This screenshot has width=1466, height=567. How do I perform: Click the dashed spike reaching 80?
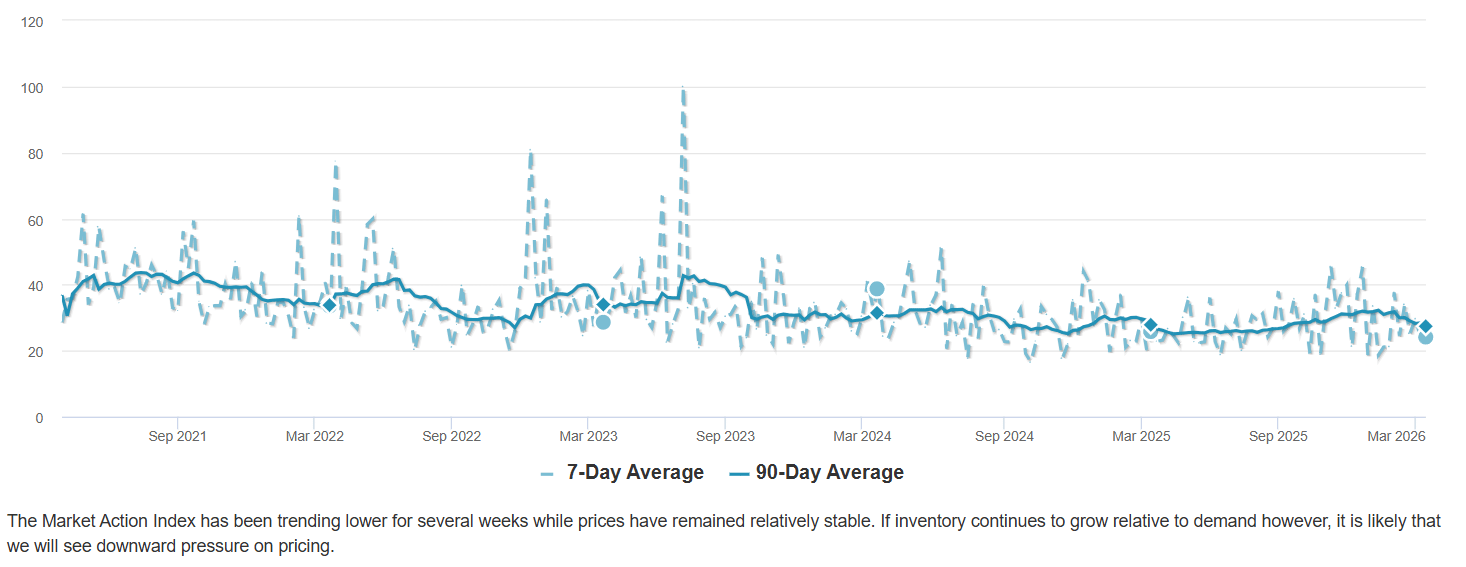(x=531, y=154)
